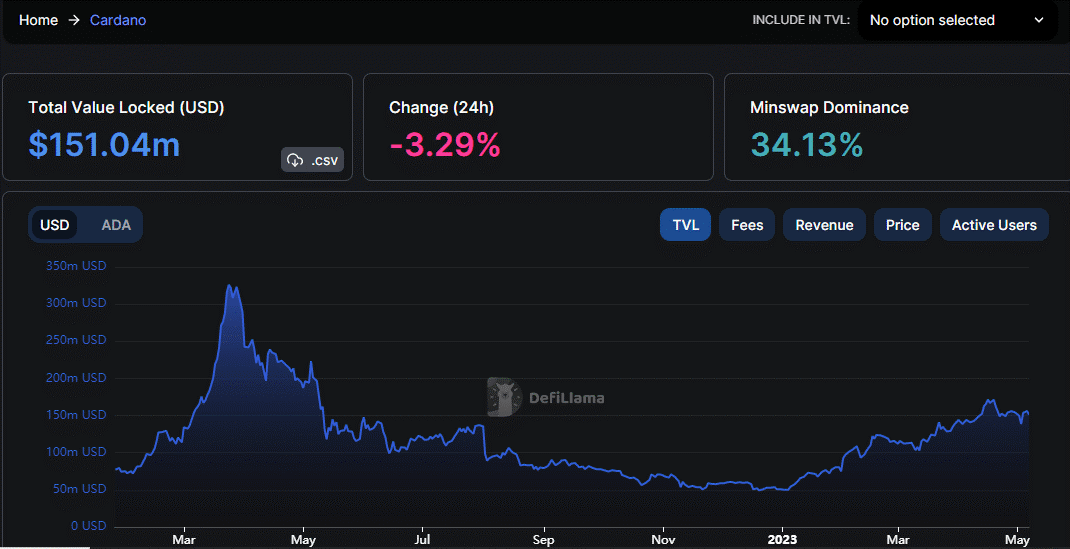
Task: Click the -3.29% 24h change value
Action: [x=445, y=145]
